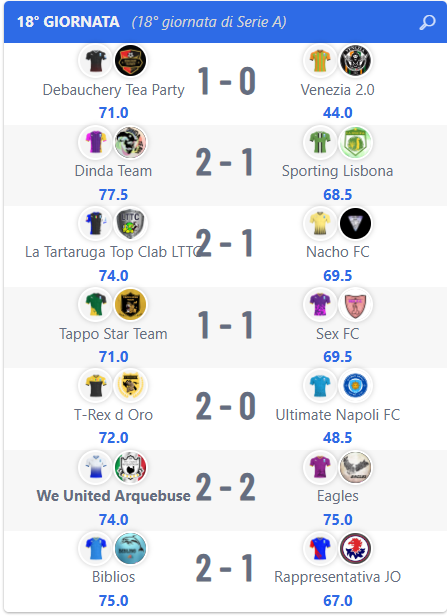Click Nacho FC black triangle logo
Image resolution: width=447 pixels, height=616 pixels.
click(355, 223)
